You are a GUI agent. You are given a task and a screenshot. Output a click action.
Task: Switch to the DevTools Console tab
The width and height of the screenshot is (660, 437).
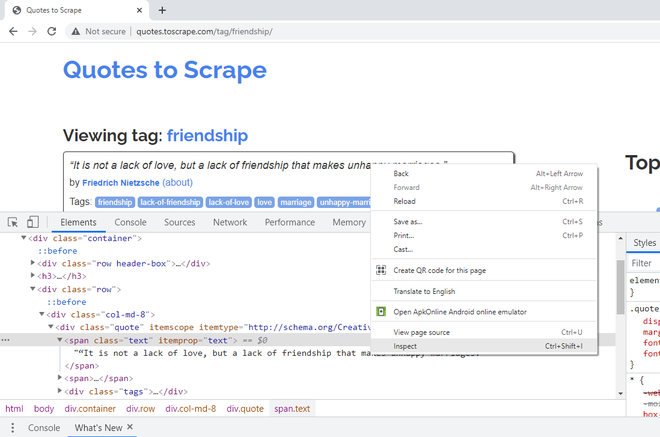pyautogui.click(x=130, y=222)
